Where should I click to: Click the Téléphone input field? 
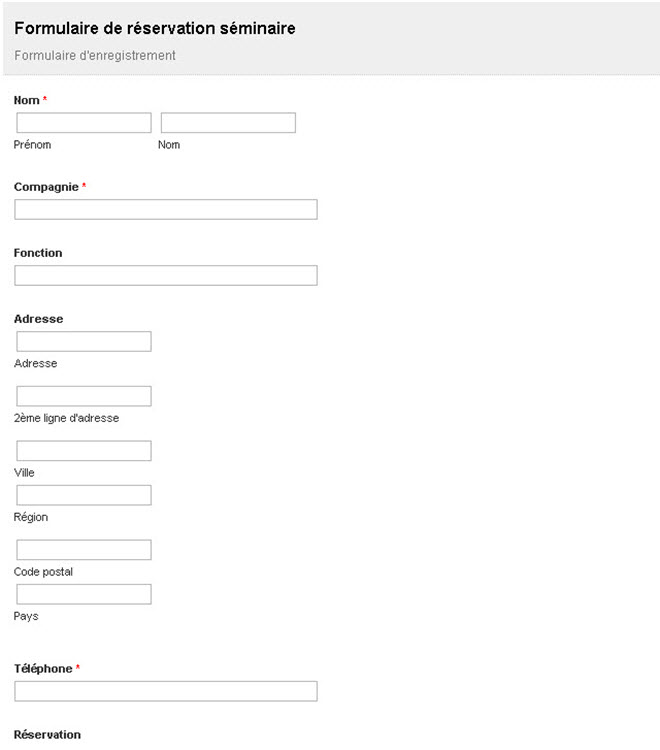pyautogui.click(x=165, y=691)
